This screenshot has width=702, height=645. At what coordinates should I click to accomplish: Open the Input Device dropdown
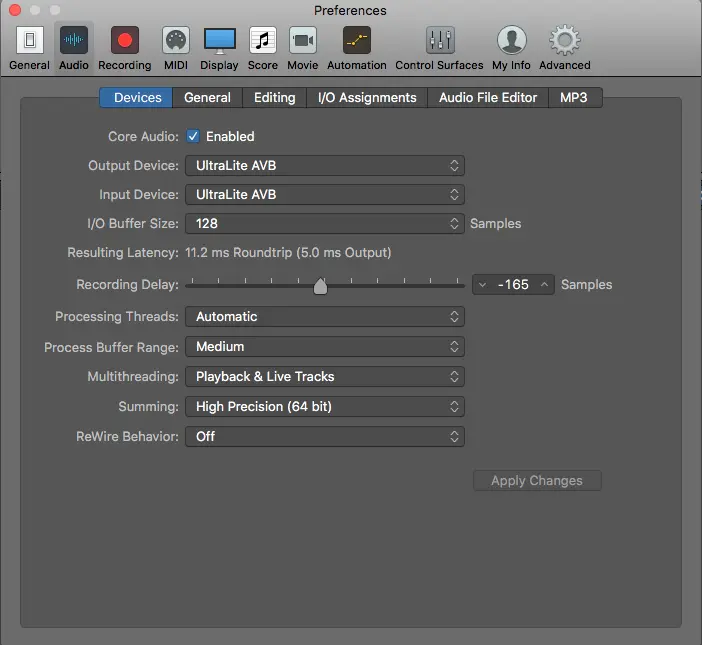coord(325,195)
